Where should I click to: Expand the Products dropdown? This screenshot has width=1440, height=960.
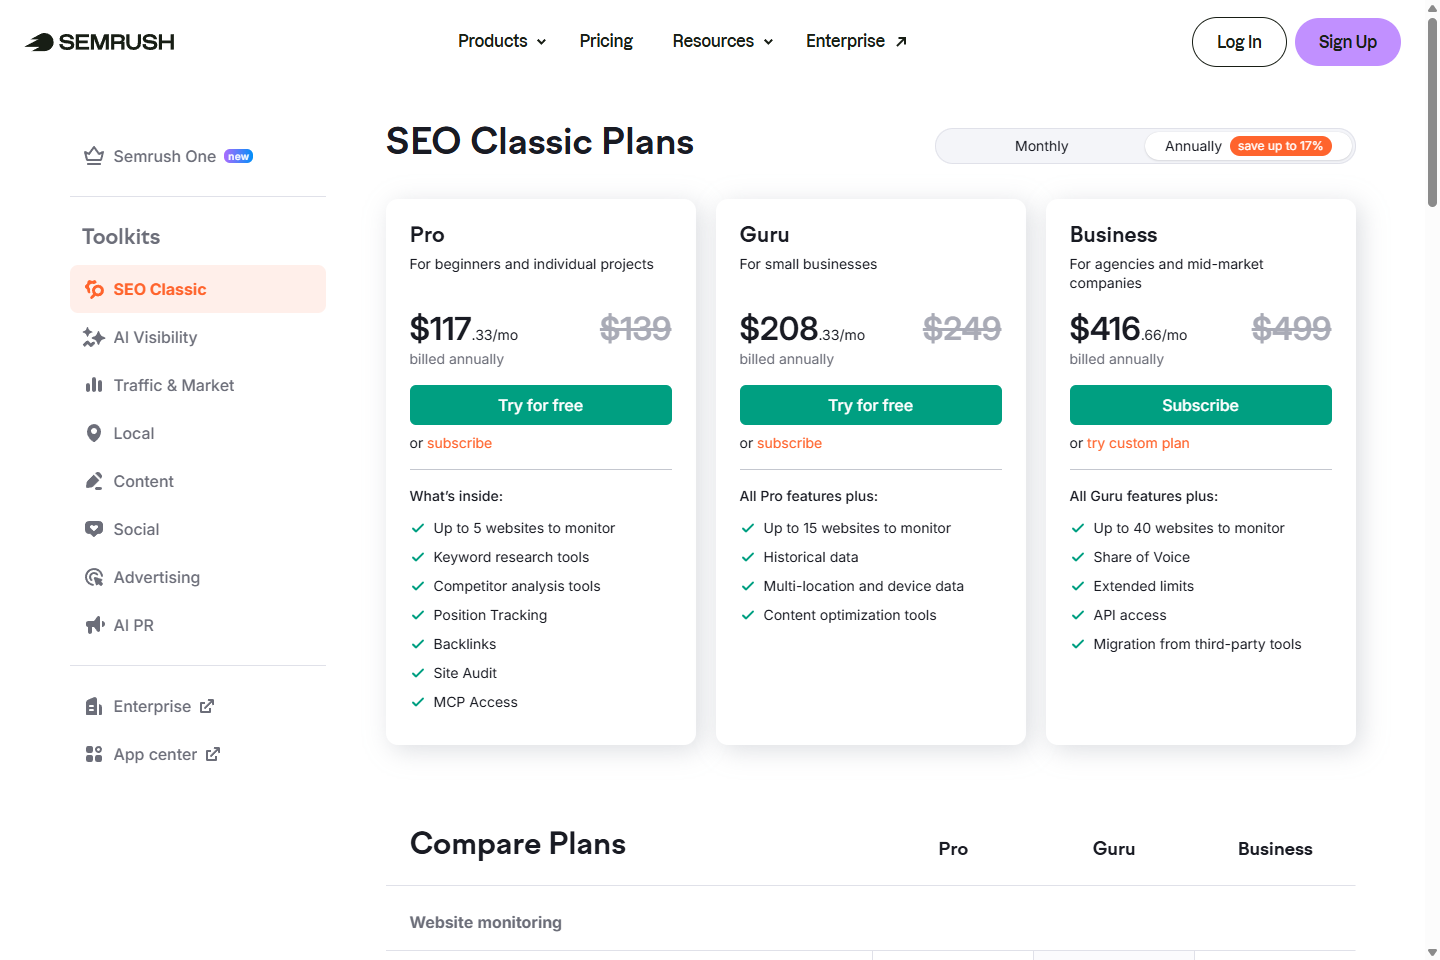coord(500,41)
